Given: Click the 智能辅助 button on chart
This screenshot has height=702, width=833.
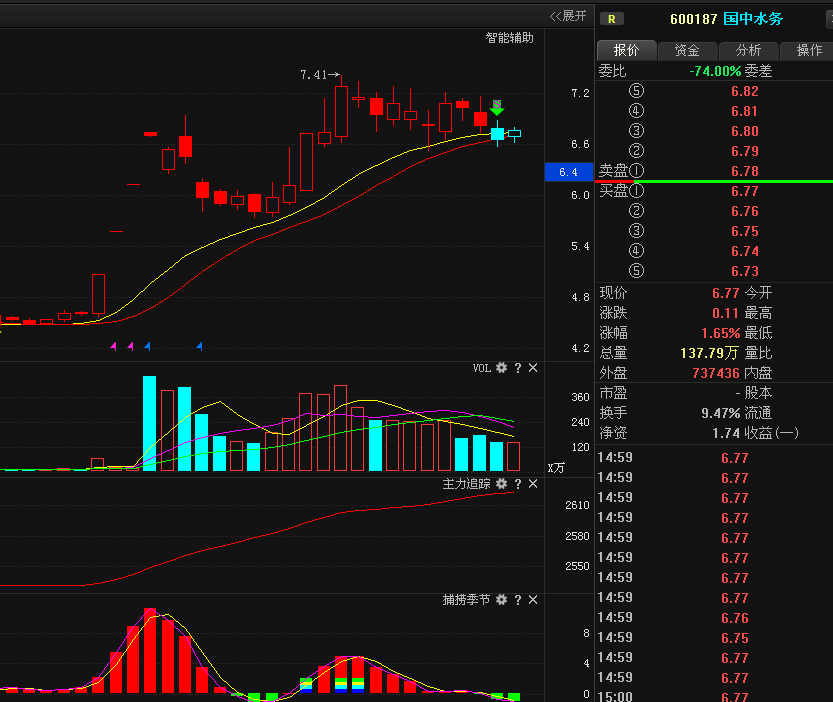Looking at the screenshot, I should 509,38.
